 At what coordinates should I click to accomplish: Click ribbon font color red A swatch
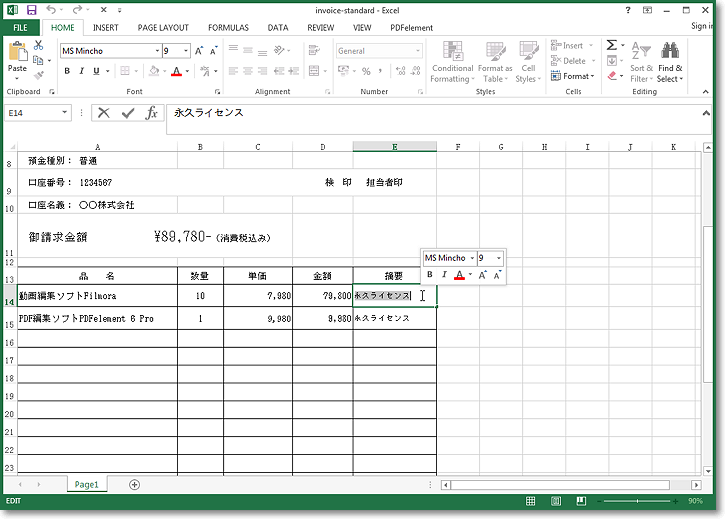pos(176,71)
